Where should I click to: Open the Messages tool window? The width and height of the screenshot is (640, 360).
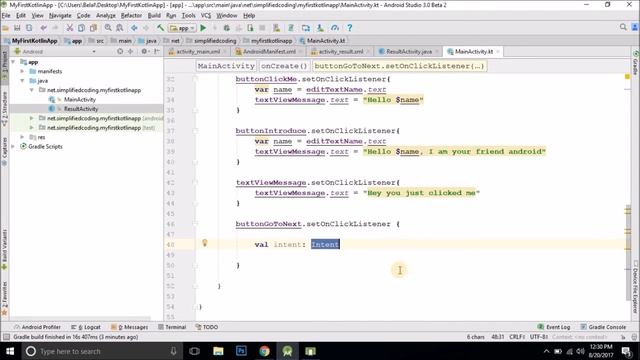click(129, 327)
